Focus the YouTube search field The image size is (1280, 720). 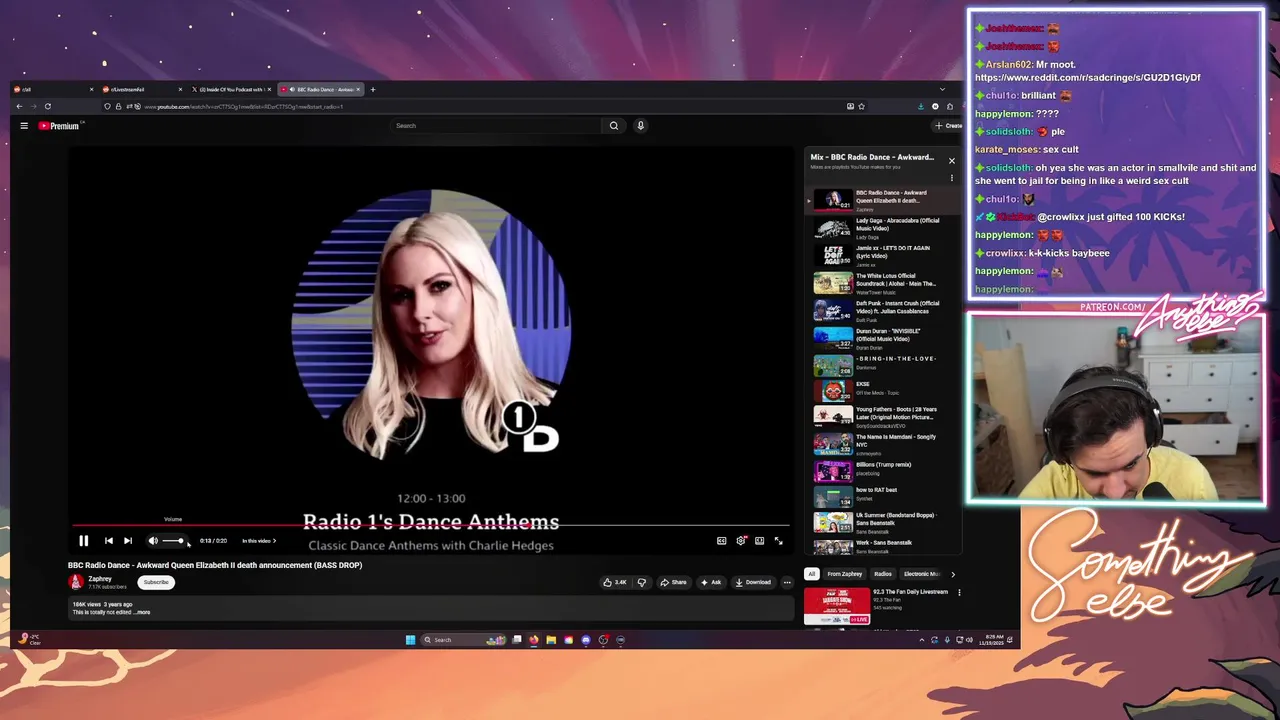[495, 126]
